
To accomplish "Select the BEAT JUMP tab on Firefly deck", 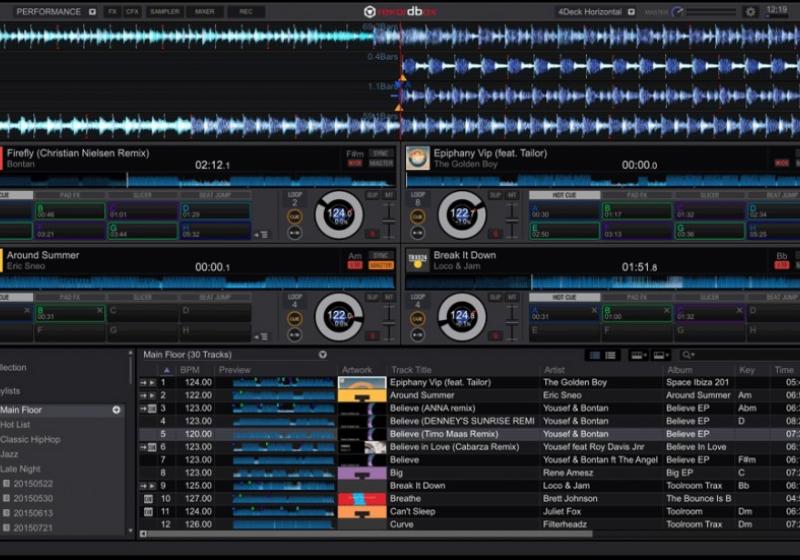I will pos(214,196).
